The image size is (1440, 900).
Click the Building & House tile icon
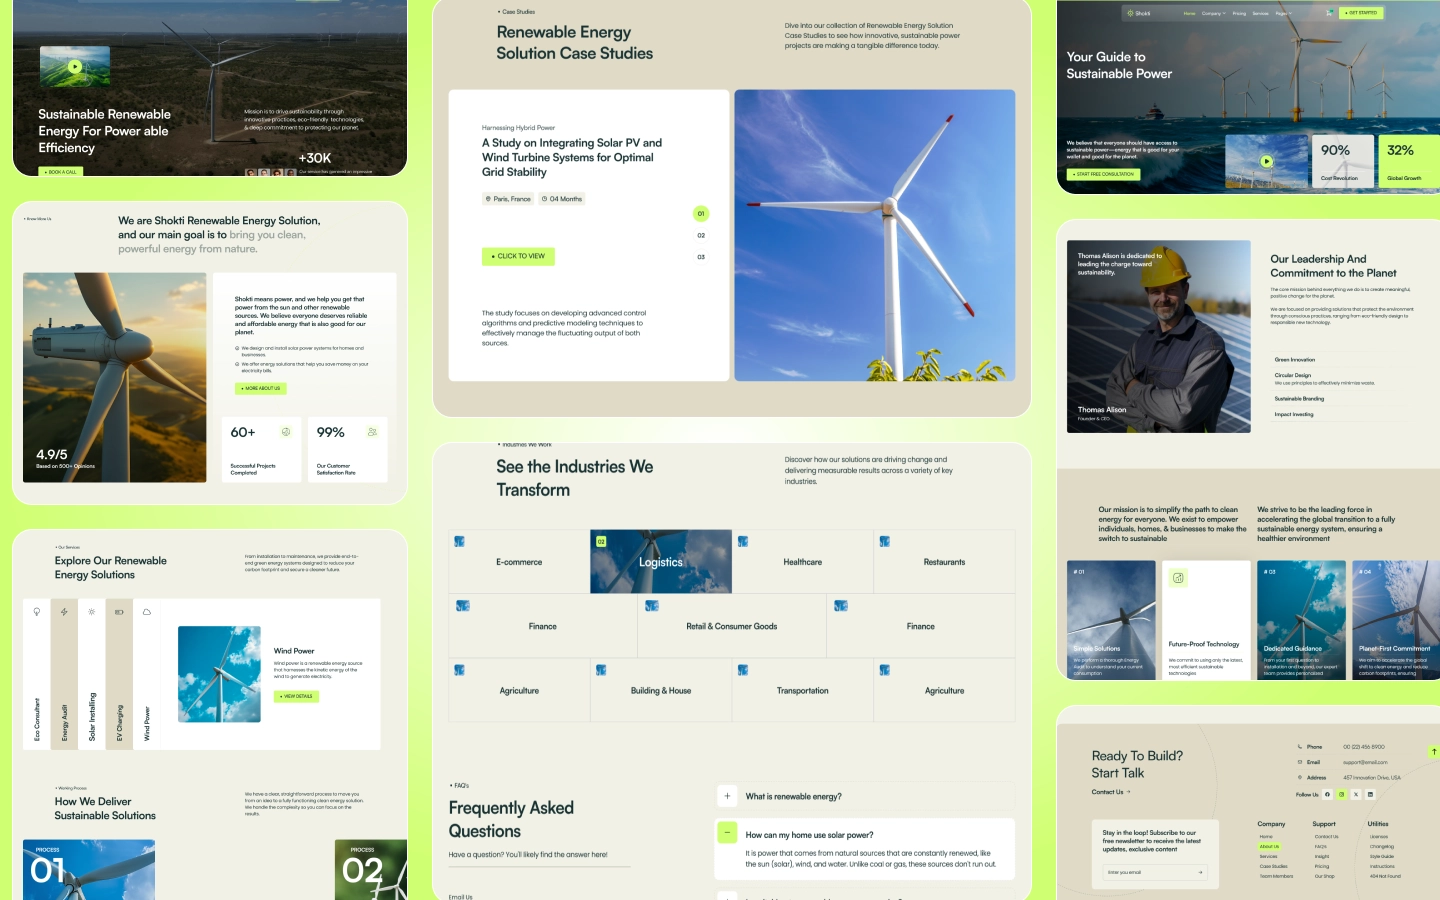click(x=601, y=670)
